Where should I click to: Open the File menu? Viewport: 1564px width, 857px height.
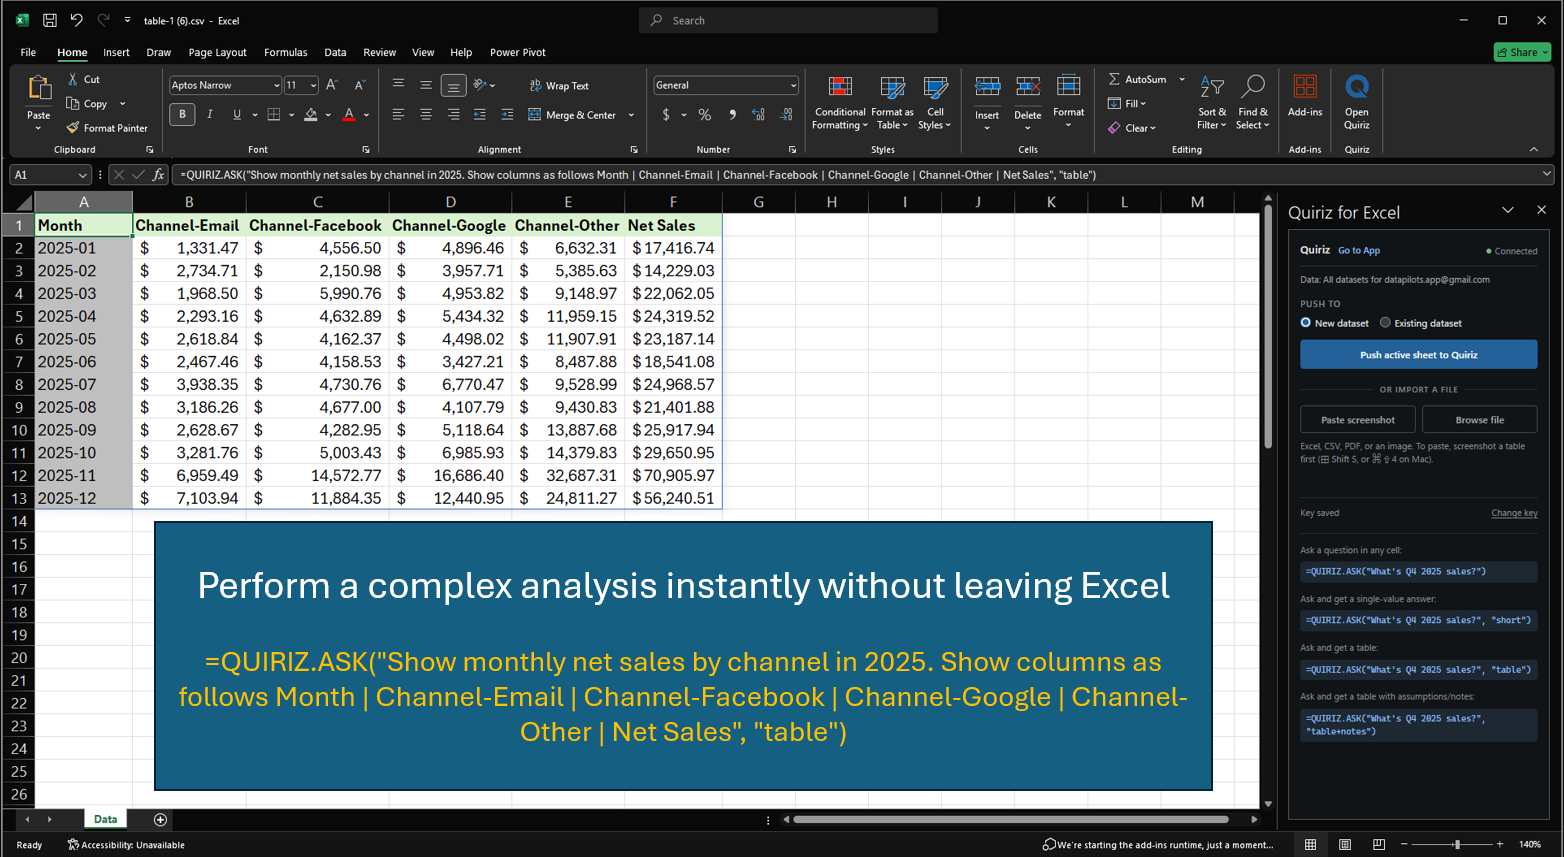tap(28, 52)
